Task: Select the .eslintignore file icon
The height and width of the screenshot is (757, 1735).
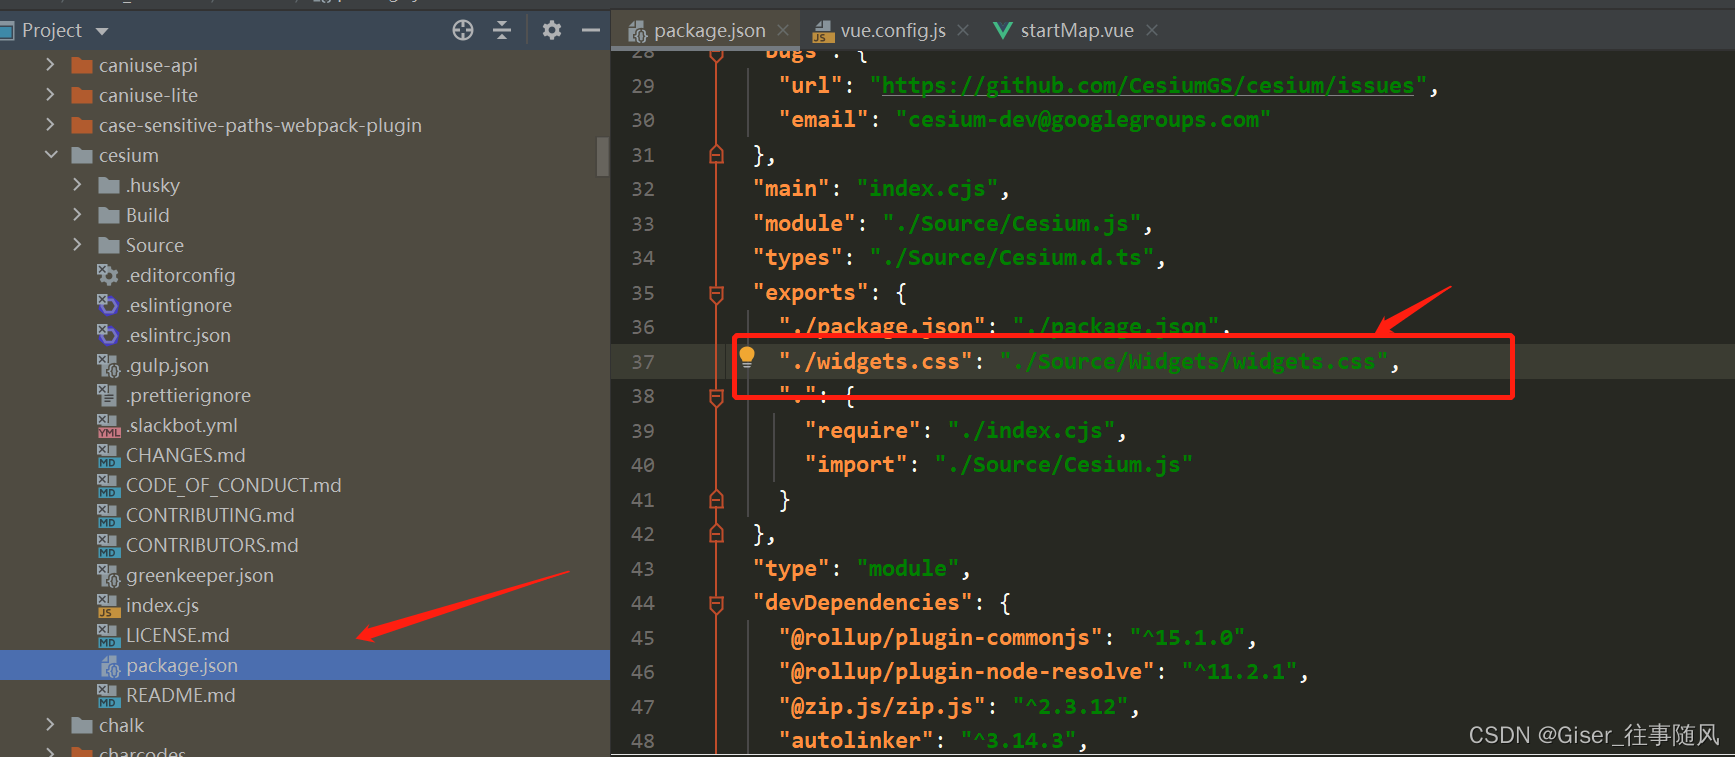Action: click(x=108, y=305)
